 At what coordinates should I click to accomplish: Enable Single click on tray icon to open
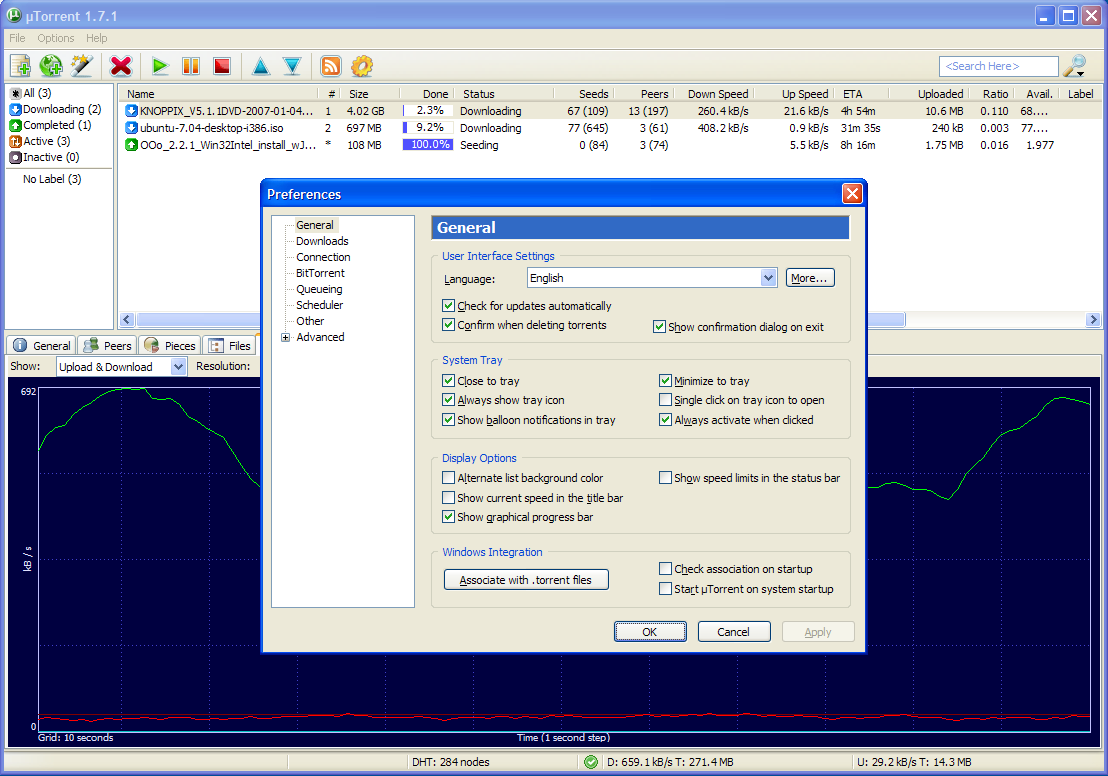click(x=665, y=400)
